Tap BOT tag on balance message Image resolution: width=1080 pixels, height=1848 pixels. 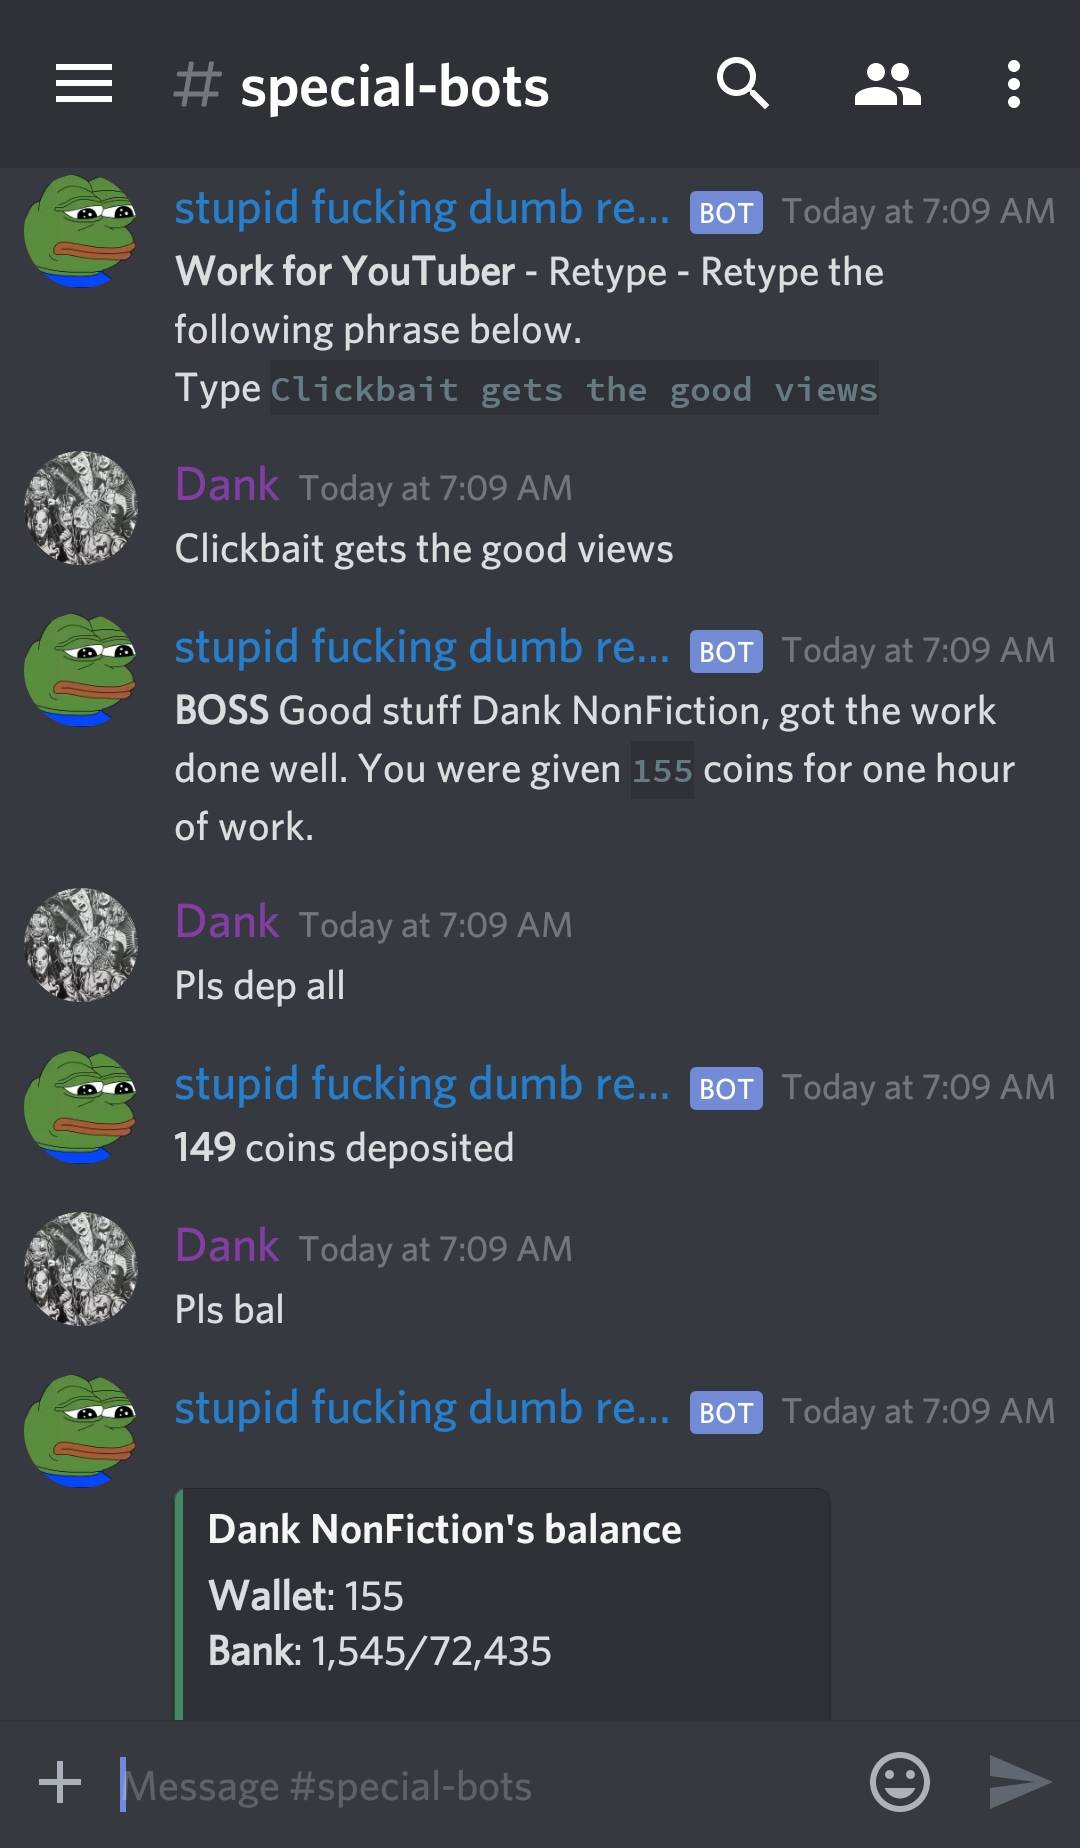[726, 1412]
